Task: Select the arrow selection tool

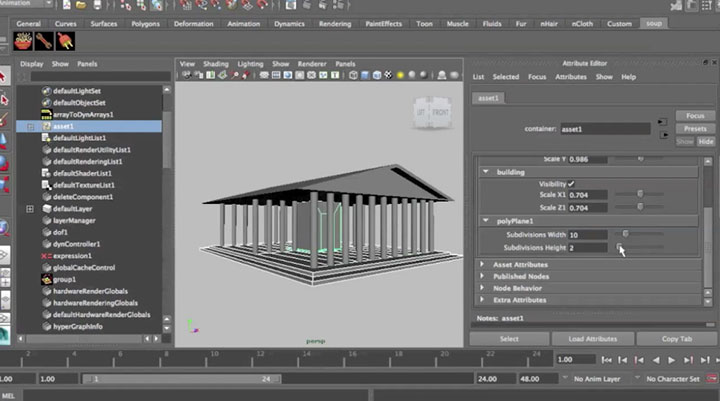Action: (4, 76)
